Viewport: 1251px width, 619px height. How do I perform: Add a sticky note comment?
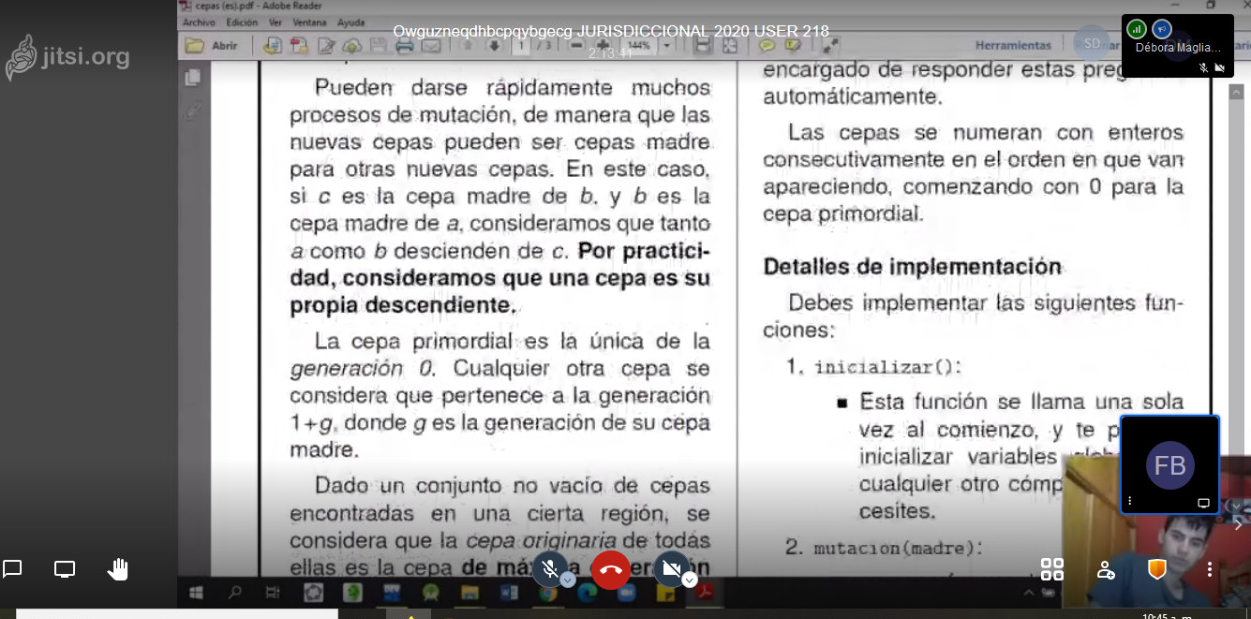tap(767, 45)
